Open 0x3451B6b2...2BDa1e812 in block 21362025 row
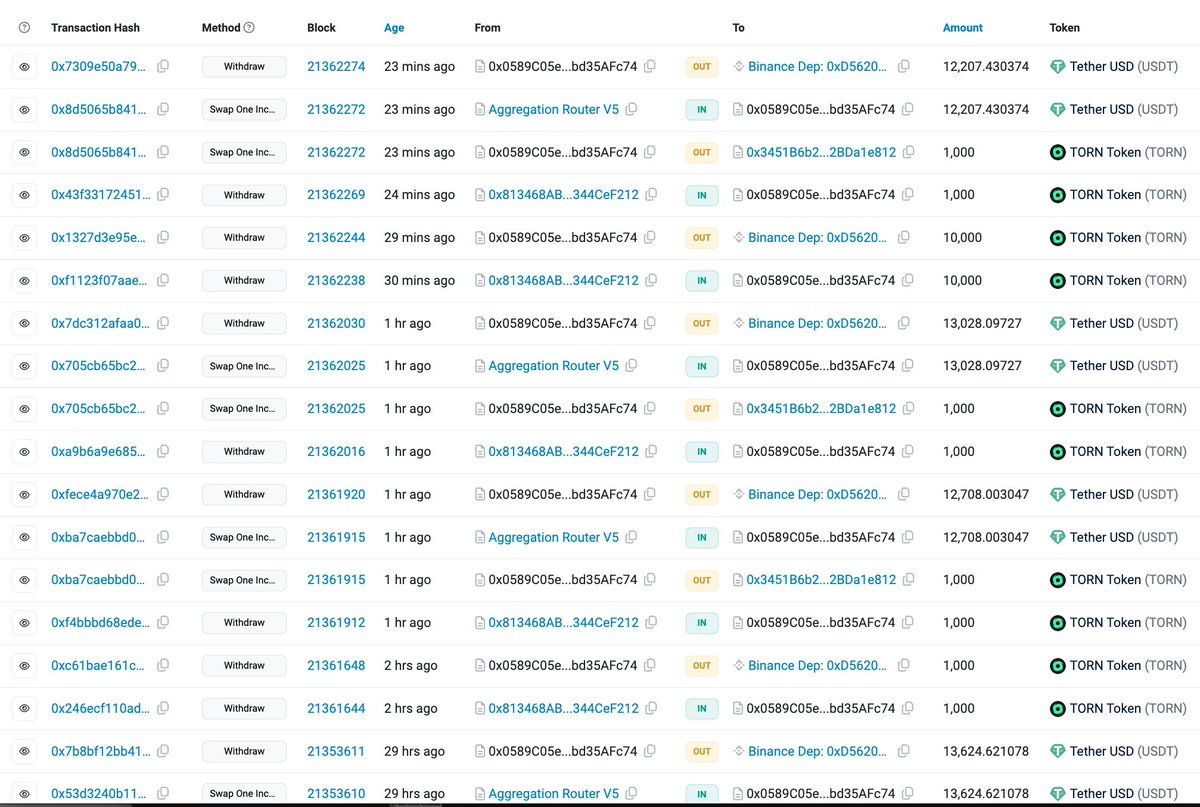The width and height of the screenshot is (1200, 807). click(x=819, y=409)
